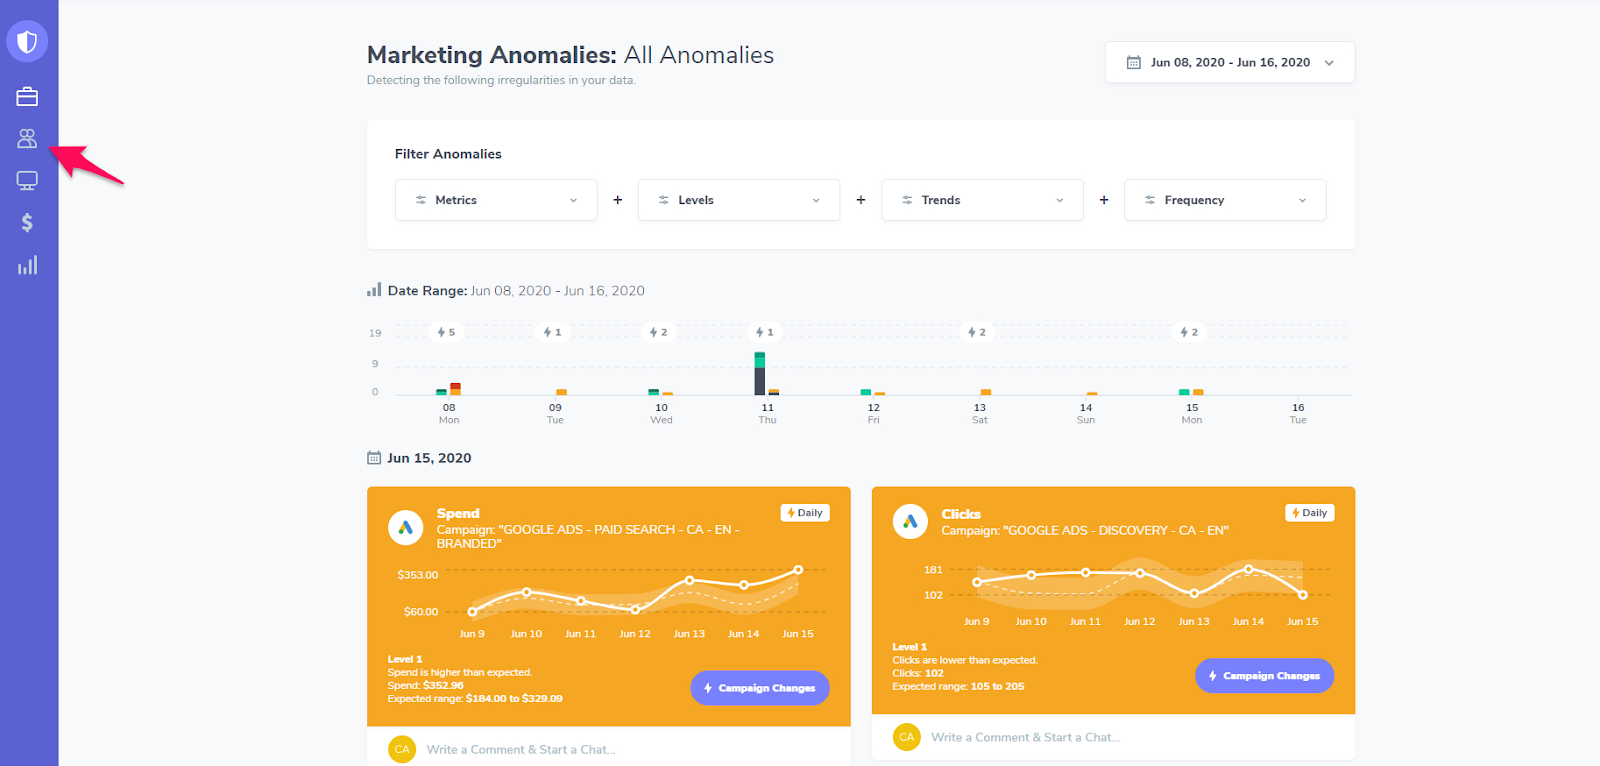Click Campaign Changes button on Clicks card
The width and height of the screenshot is (1600, 766).
pyautogui.click(x=1264, y=676)
